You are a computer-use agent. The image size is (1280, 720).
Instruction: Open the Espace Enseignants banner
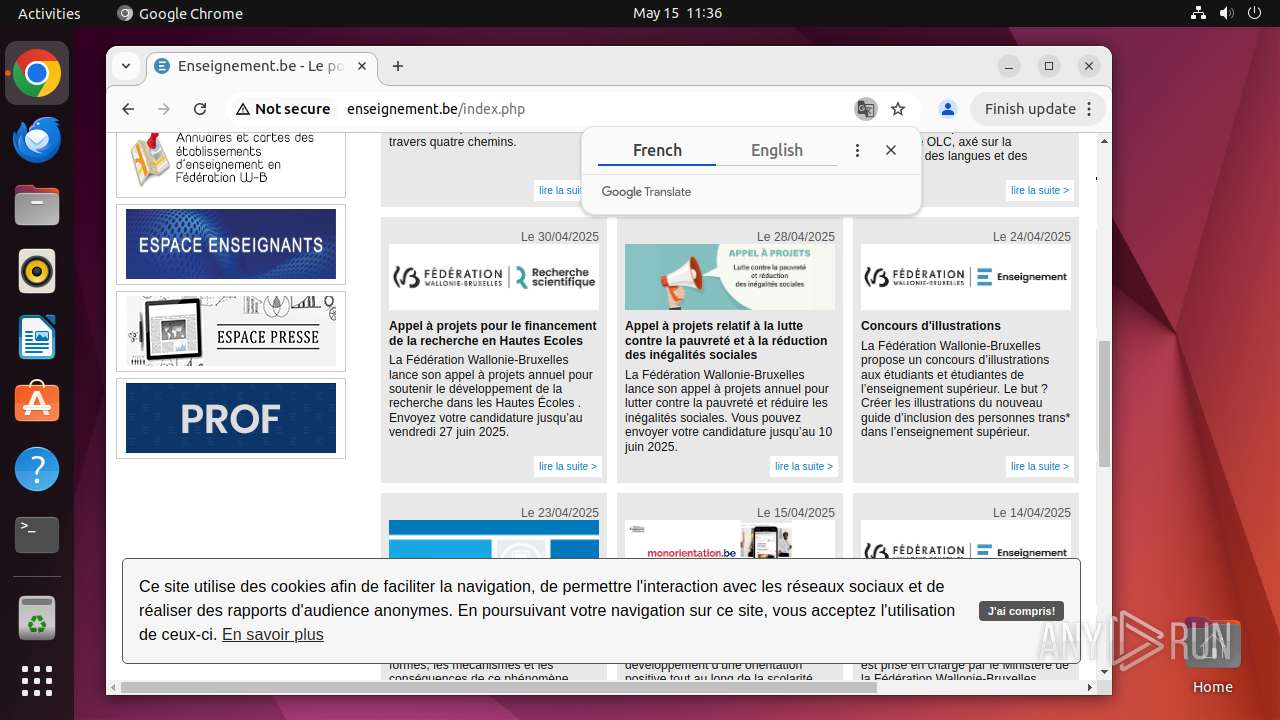pos(231,244)
